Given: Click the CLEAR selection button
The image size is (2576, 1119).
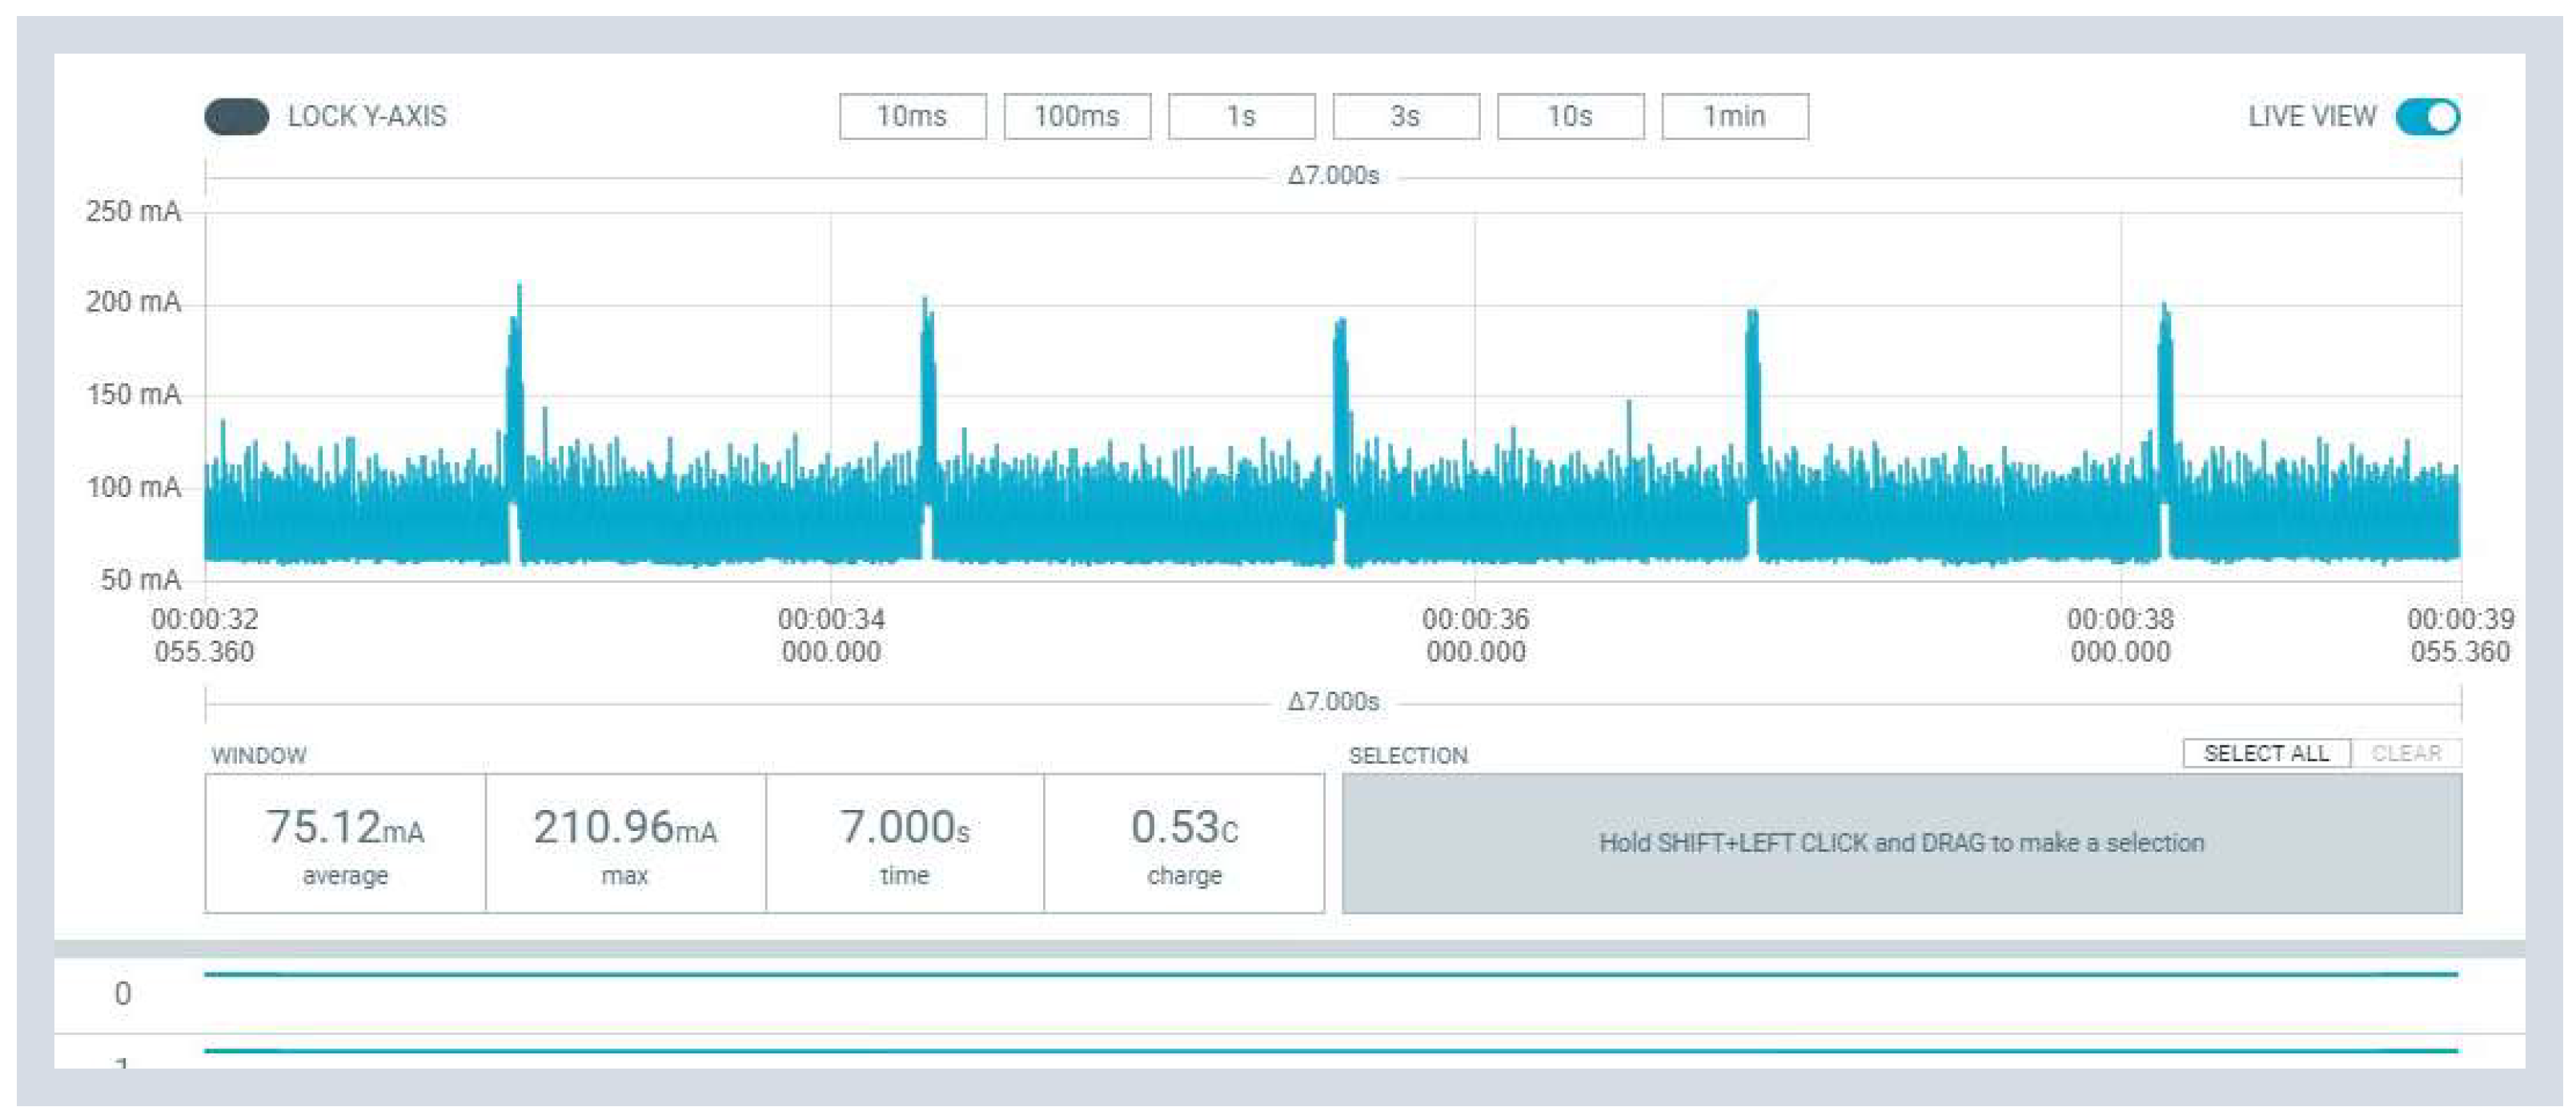Looking at the screenshot, I should tap(2406, 753).
